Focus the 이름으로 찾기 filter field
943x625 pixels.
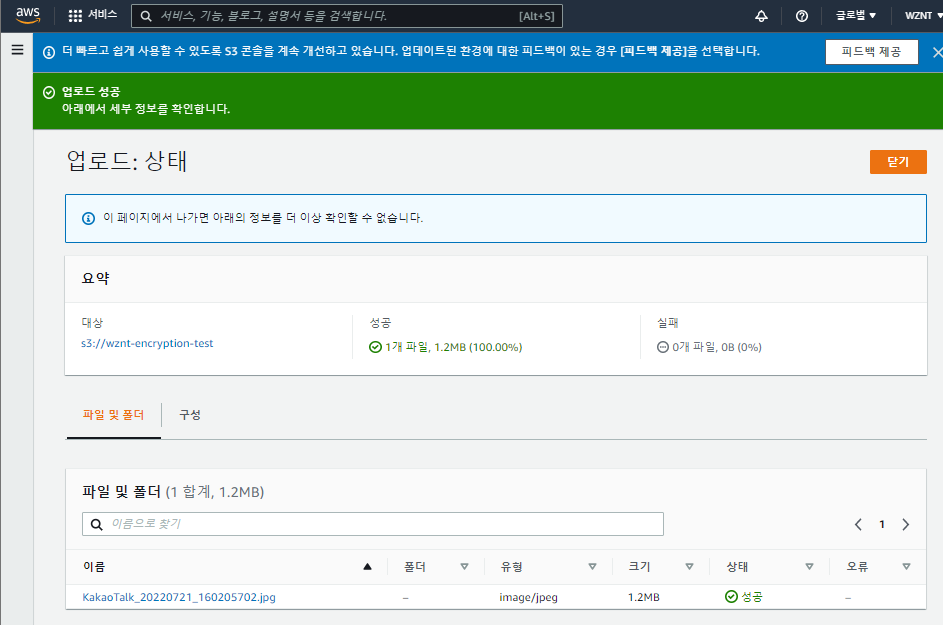(373, 524)
